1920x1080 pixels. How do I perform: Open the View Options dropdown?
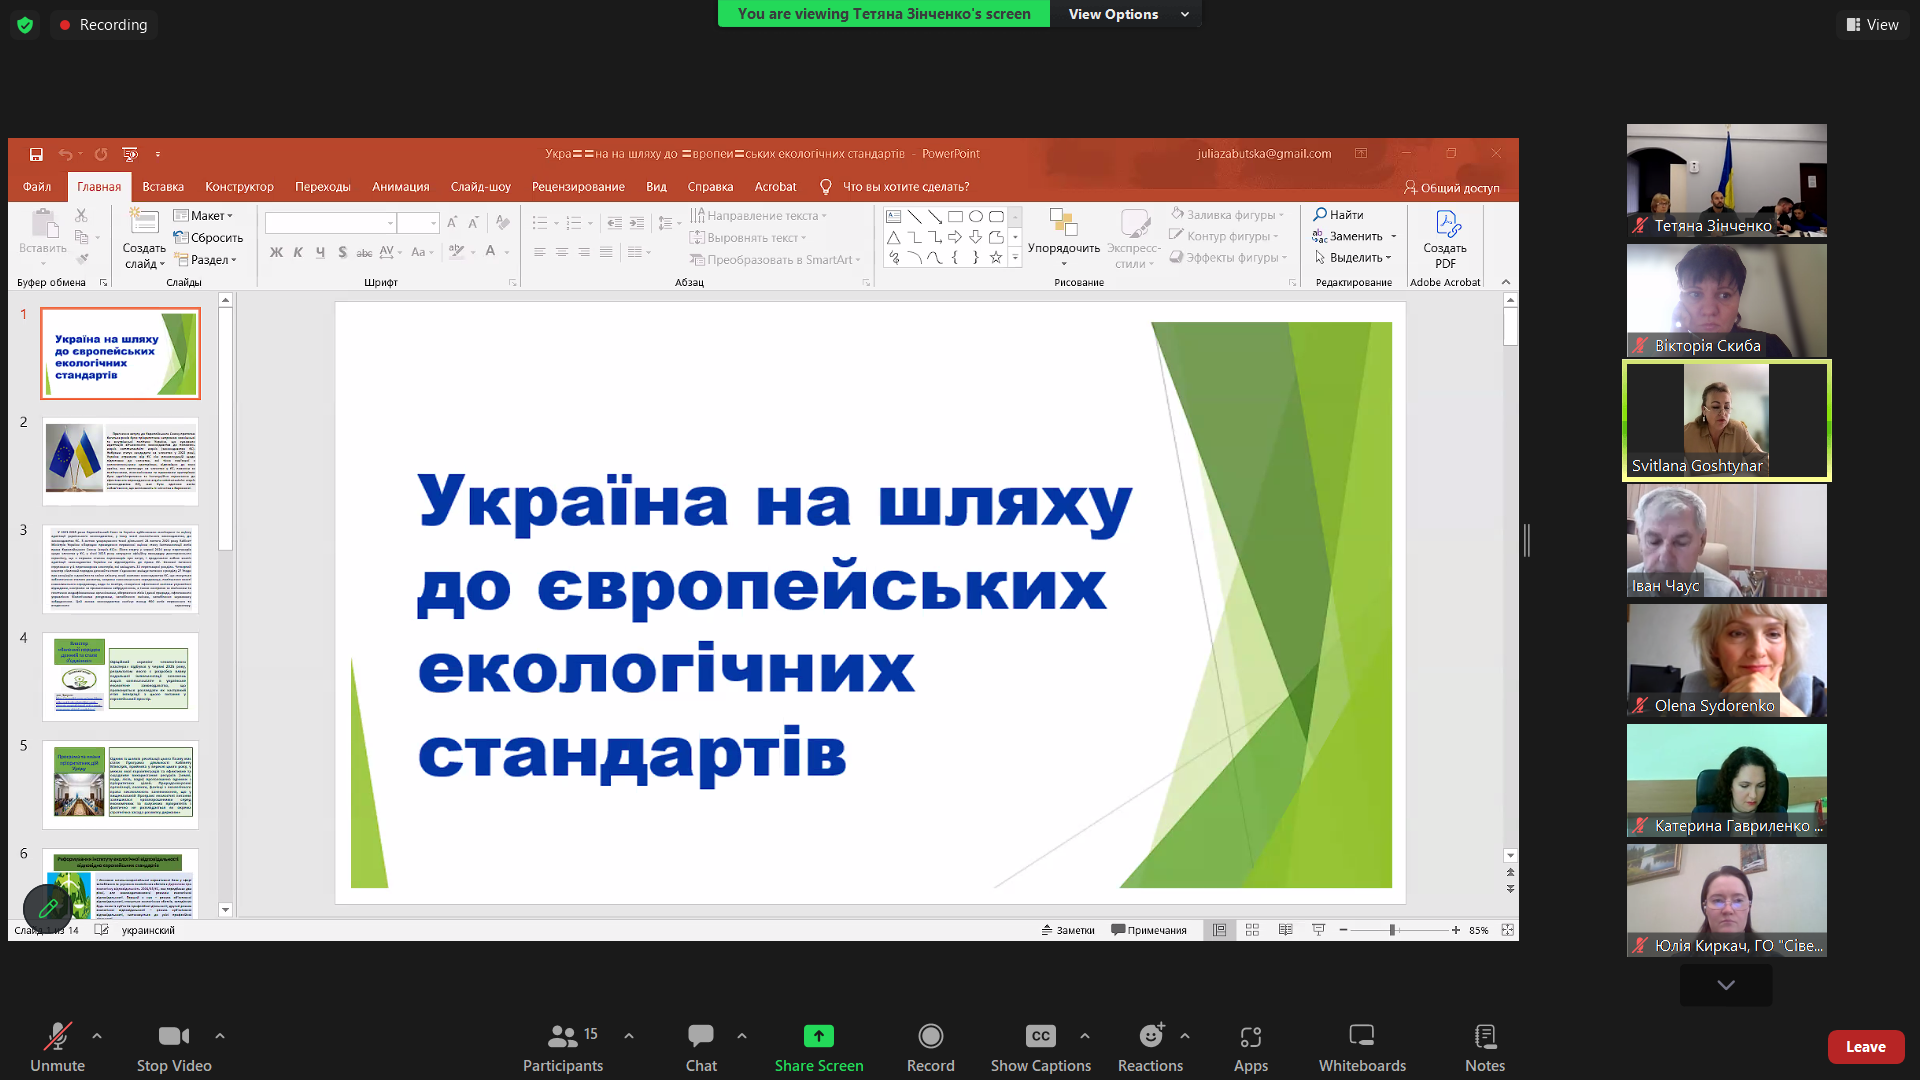(x=1126, y=14)
